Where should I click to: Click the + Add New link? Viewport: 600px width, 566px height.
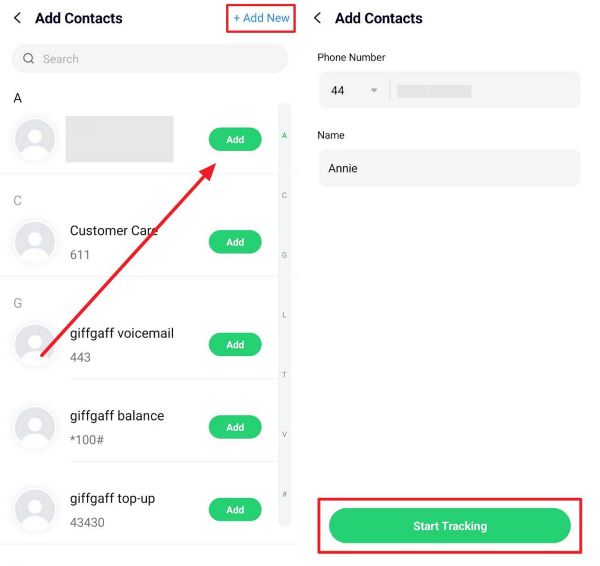point(261,18)
